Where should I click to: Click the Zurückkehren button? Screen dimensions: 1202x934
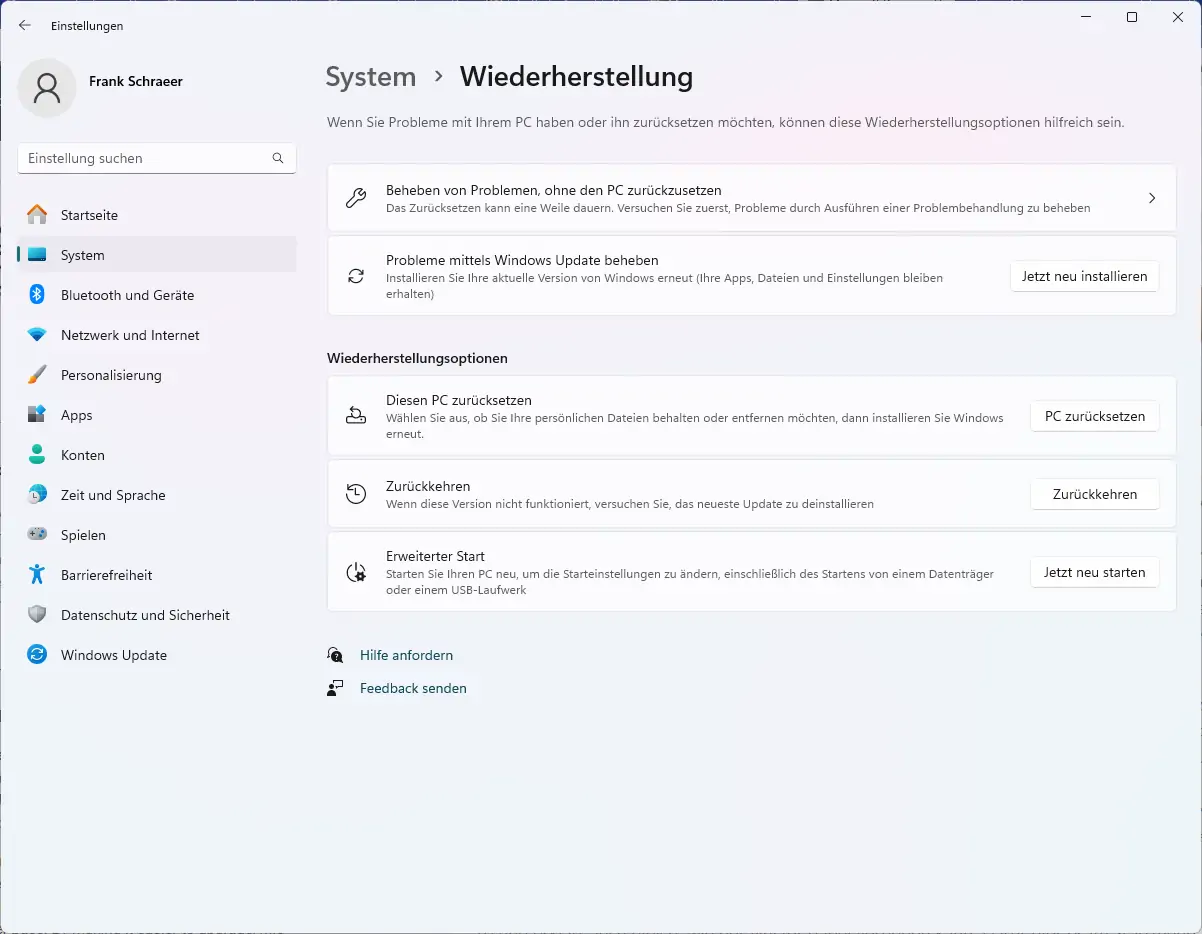[1095, 494]
